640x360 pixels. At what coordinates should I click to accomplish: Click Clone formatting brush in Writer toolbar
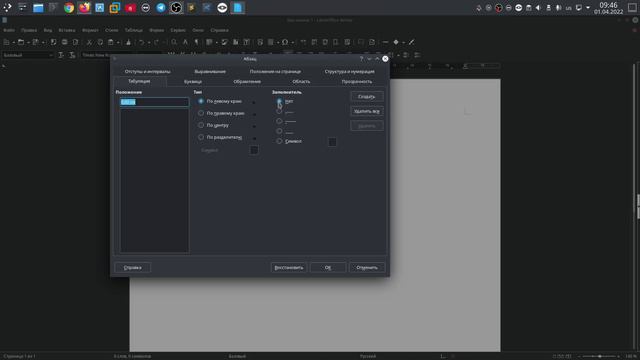click(128, 42)
